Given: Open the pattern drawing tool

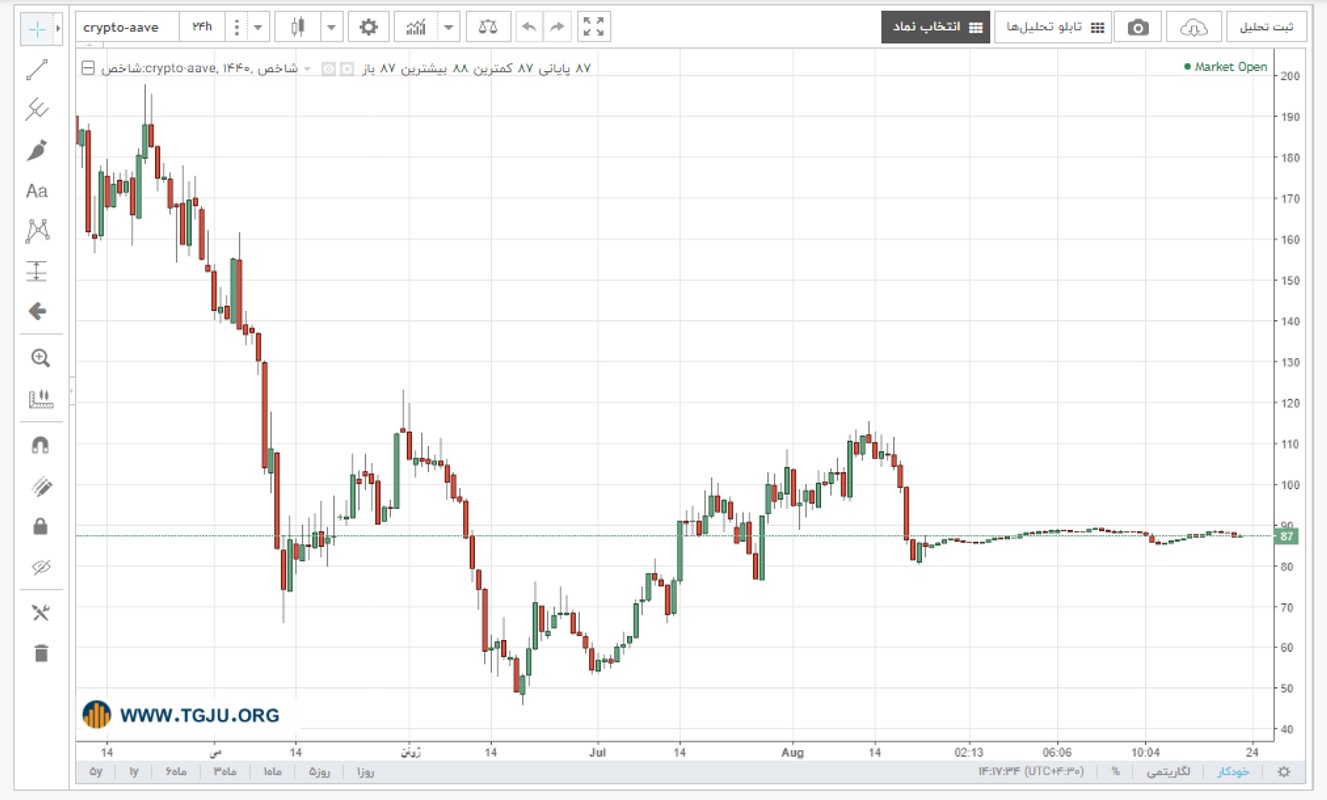Looking at the screenshot, I should [38, 231].
